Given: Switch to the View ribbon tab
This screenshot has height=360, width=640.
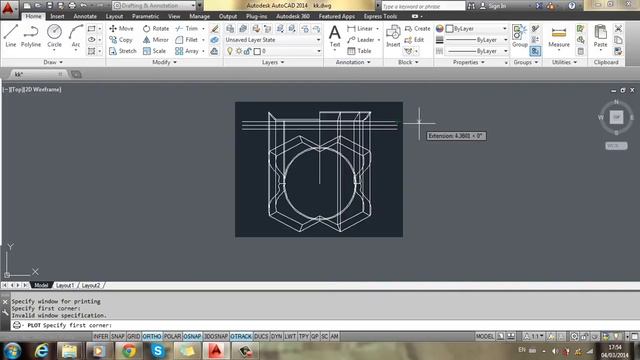Looking at the screenshot, I should [174, 16].
